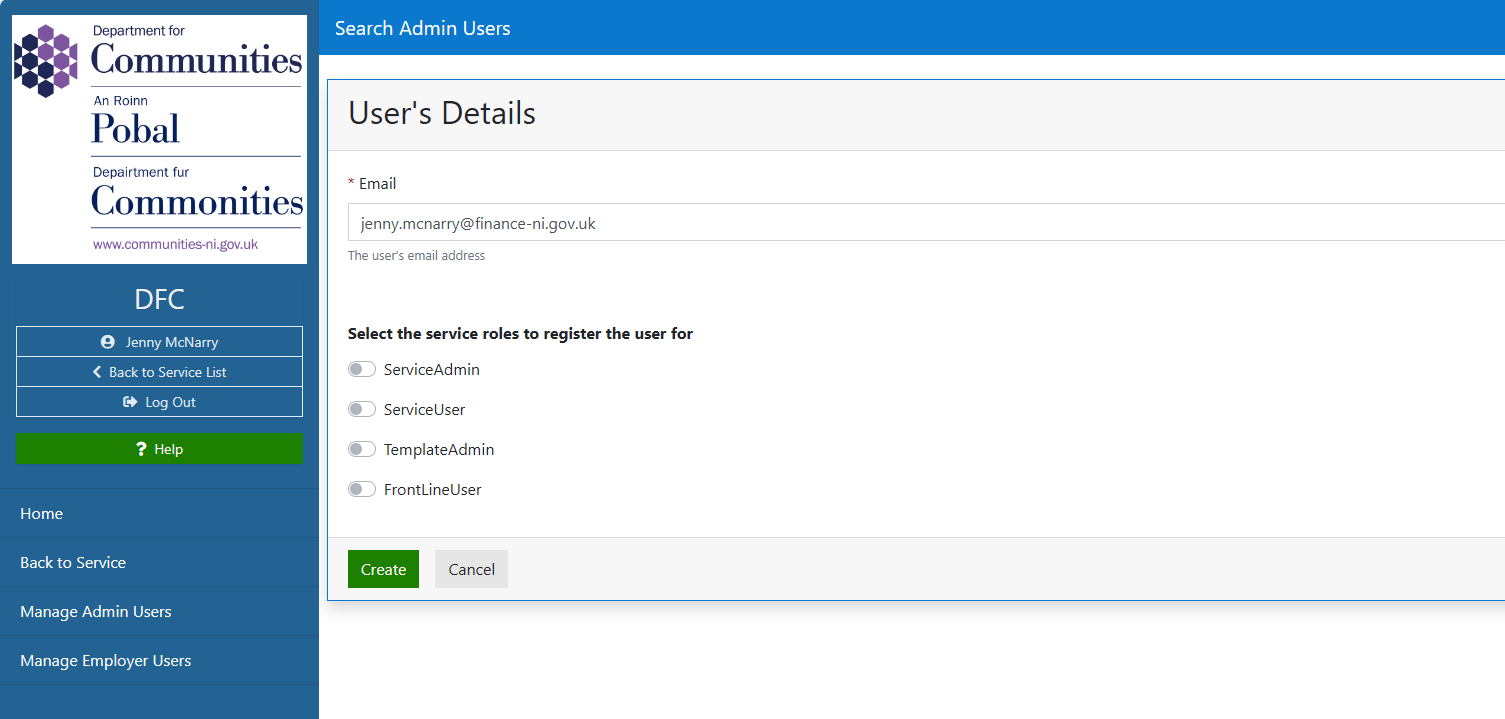Click the hexagon emblem in the Communities logo
This screenshot has width=1505, height=719.
46,60
